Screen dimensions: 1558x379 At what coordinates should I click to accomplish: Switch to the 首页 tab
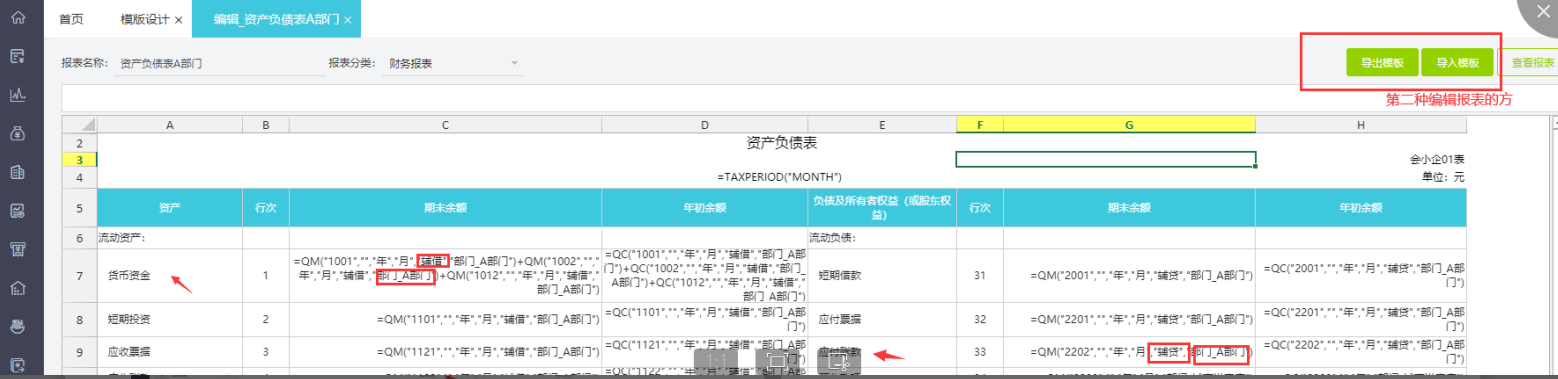(72, 20)
